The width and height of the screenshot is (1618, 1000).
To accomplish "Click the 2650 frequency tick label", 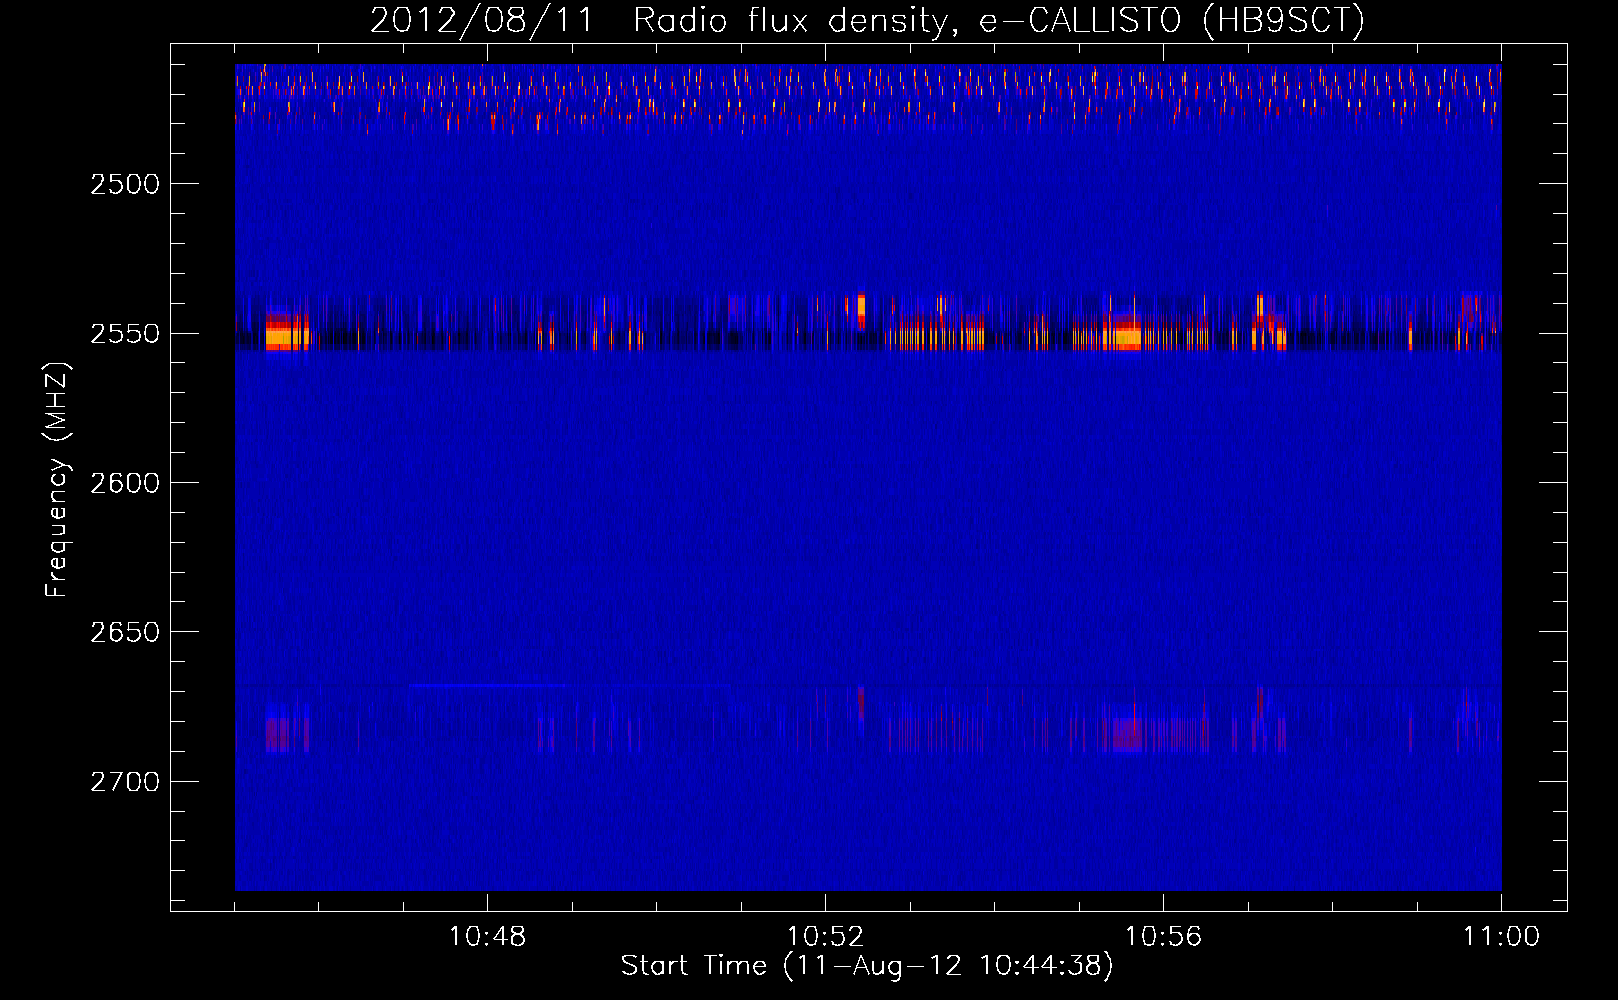I will coord(125,632).
